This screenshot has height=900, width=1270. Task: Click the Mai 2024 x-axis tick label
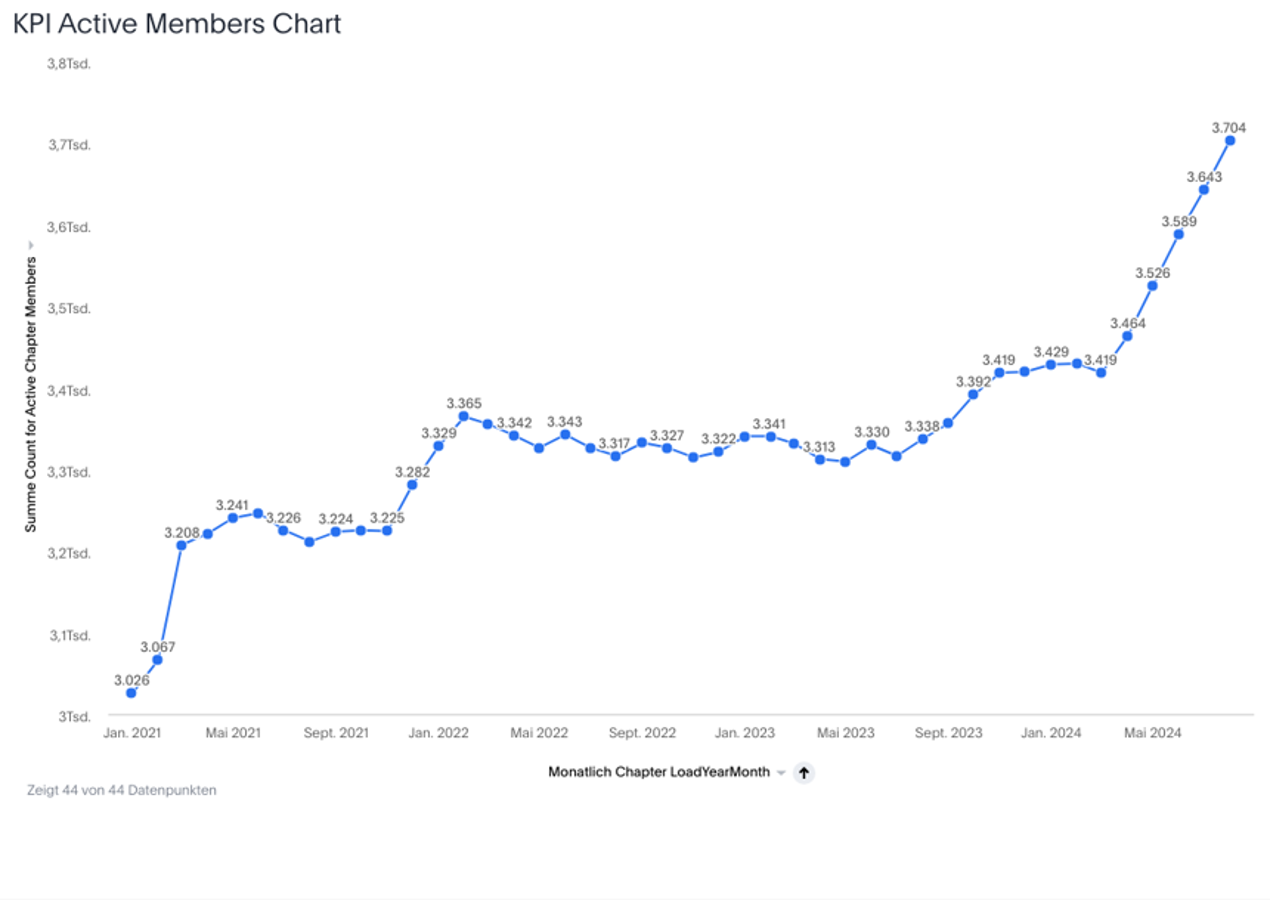pos(1153,733)
